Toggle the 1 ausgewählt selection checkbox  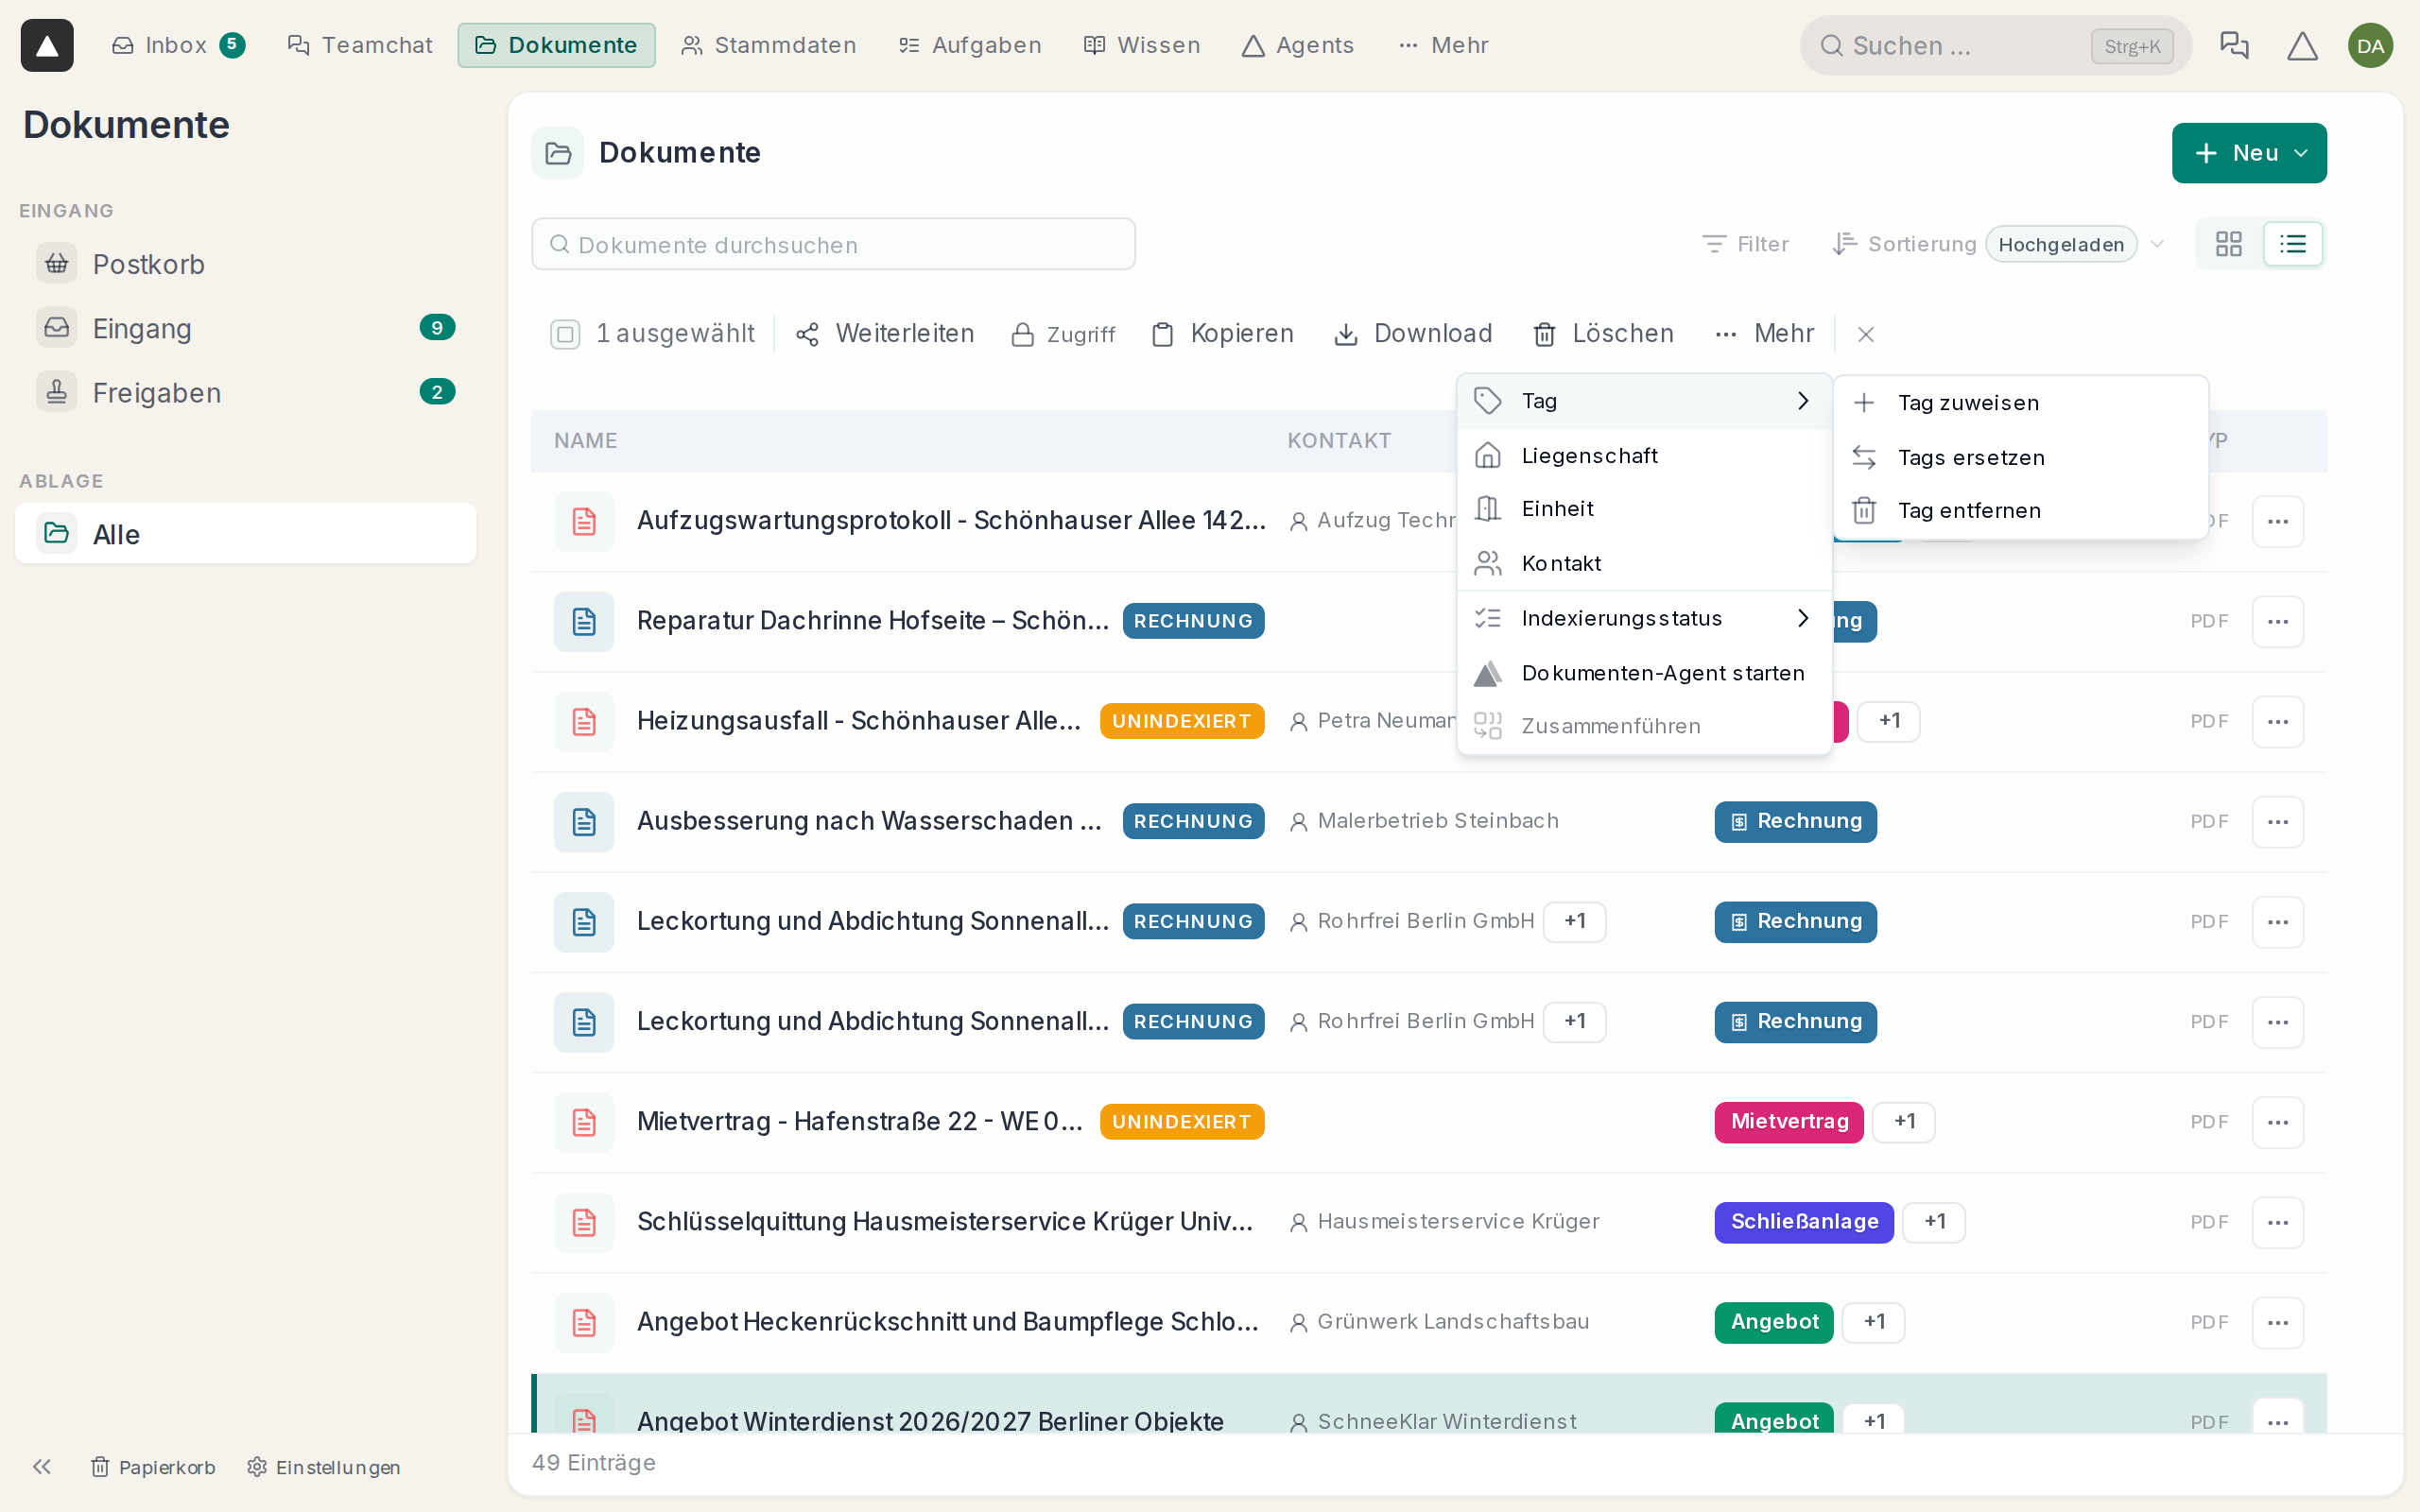[x=565, y=334]
